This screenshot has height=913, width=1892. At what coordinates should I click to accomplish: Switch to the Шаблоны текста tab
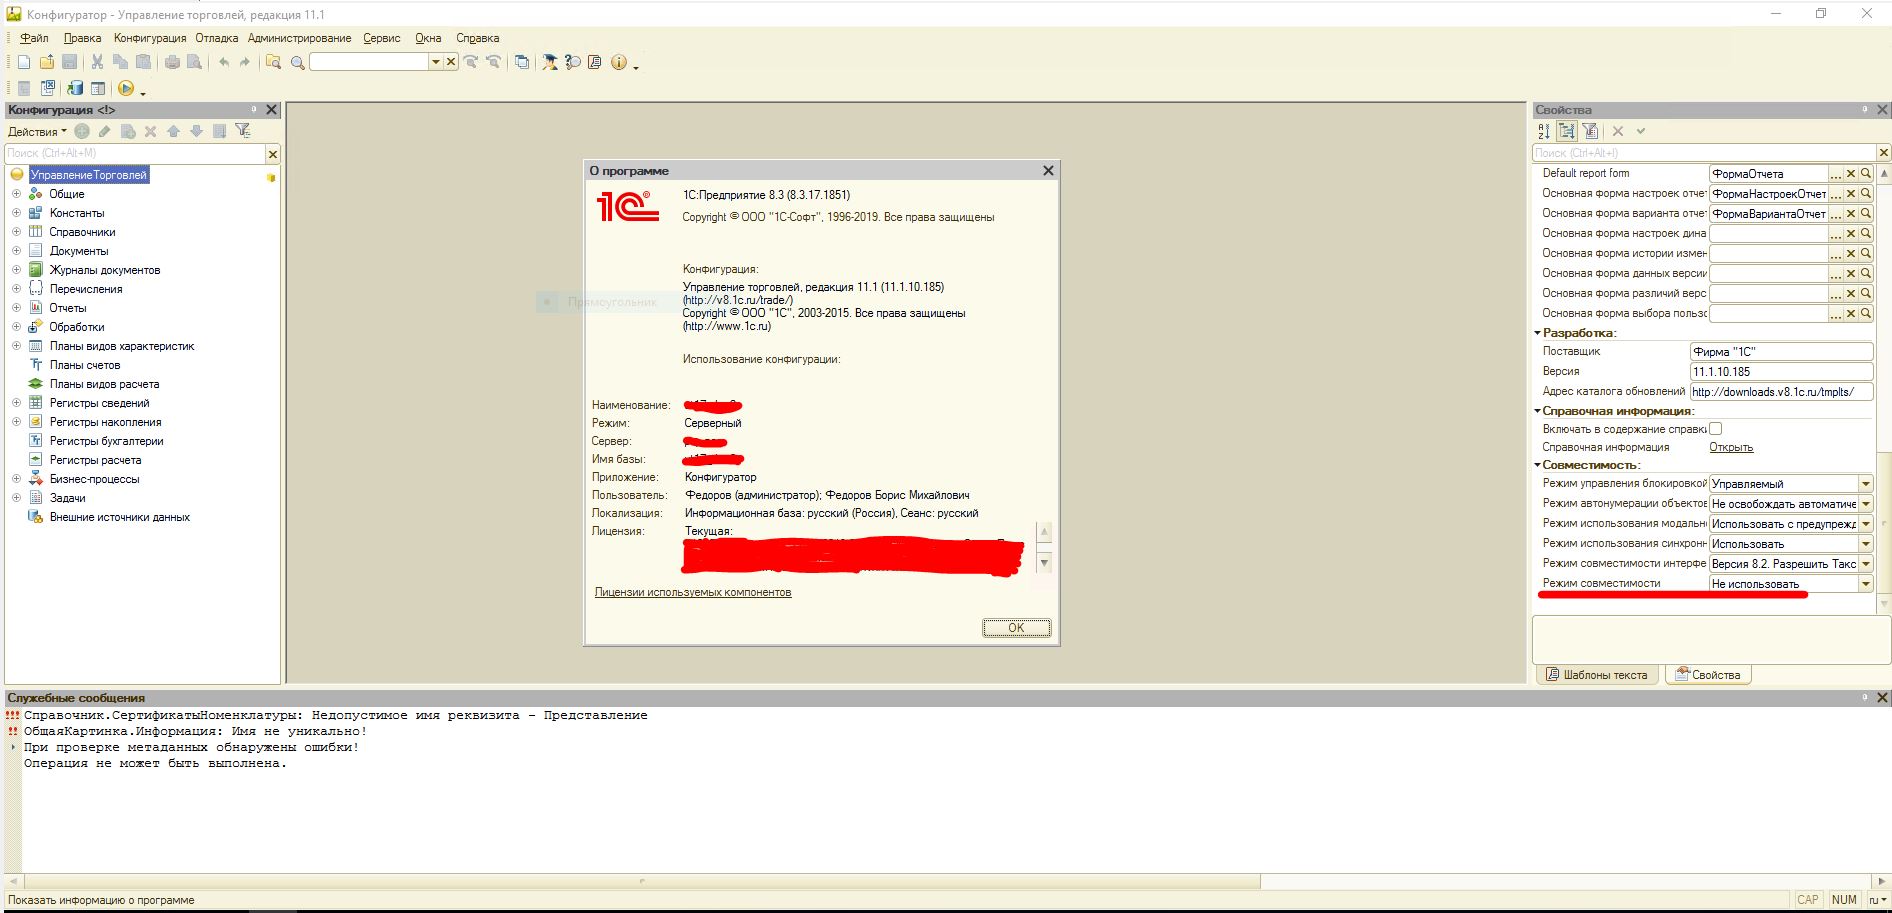(x=1597, y=675)
